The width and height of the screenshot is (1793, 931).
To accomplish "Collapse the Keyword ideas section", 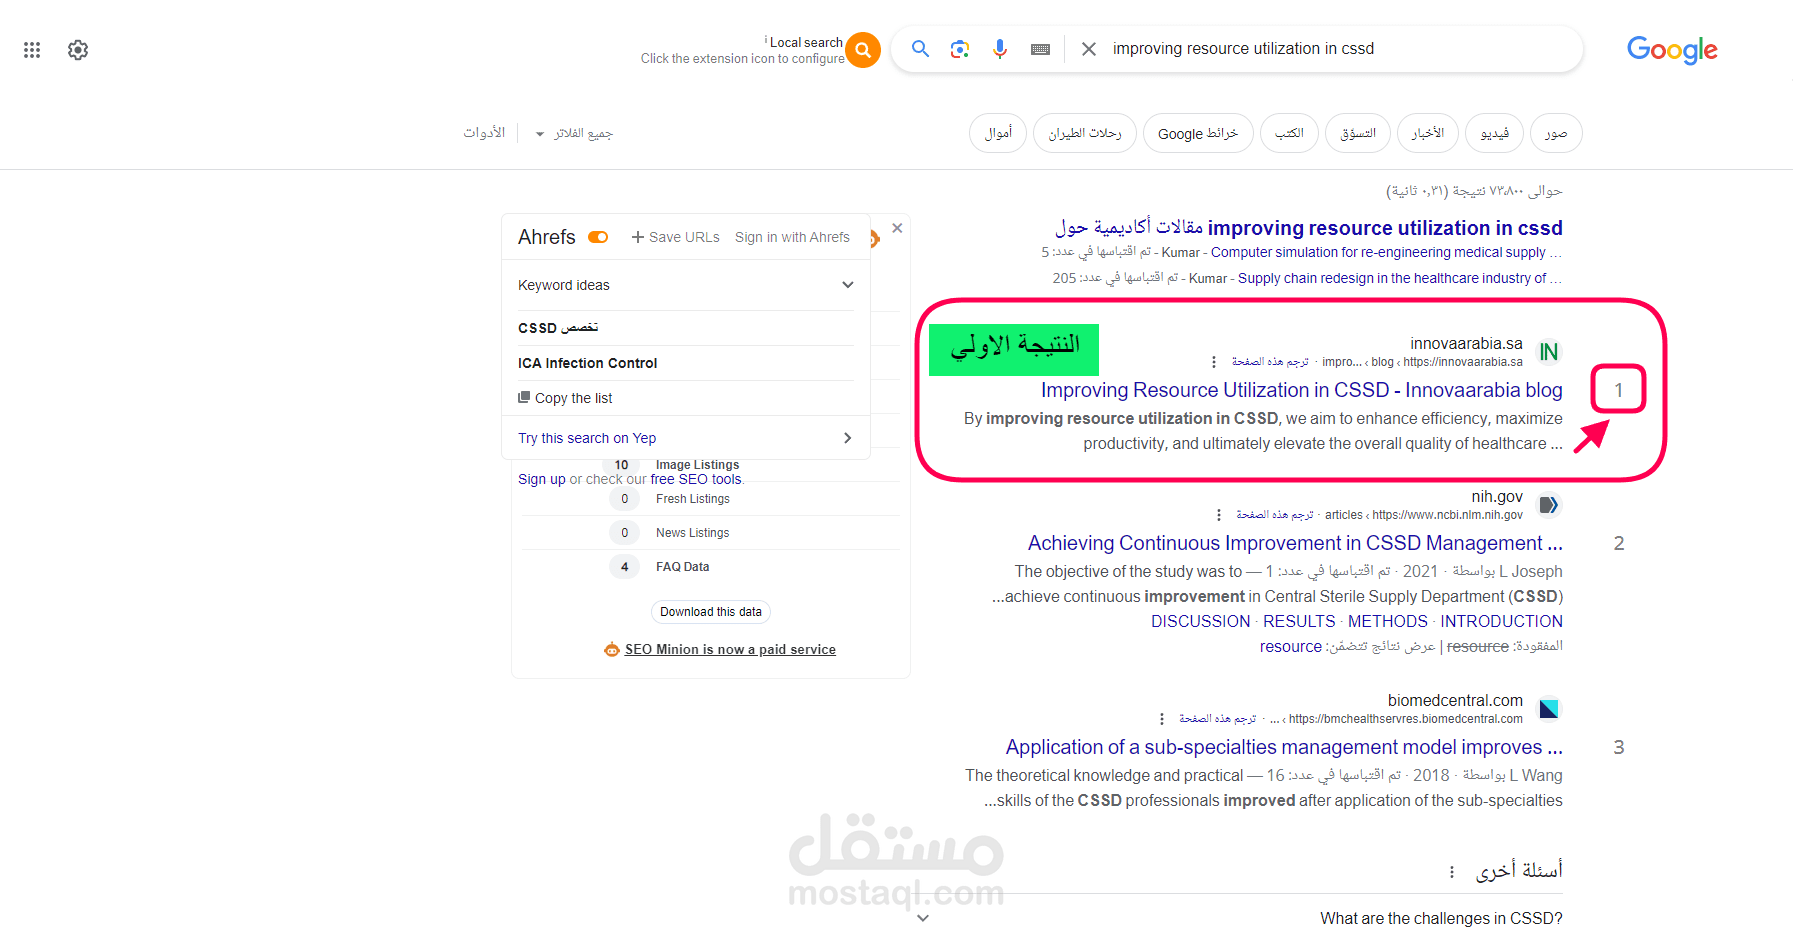I will tap(847, 284).
